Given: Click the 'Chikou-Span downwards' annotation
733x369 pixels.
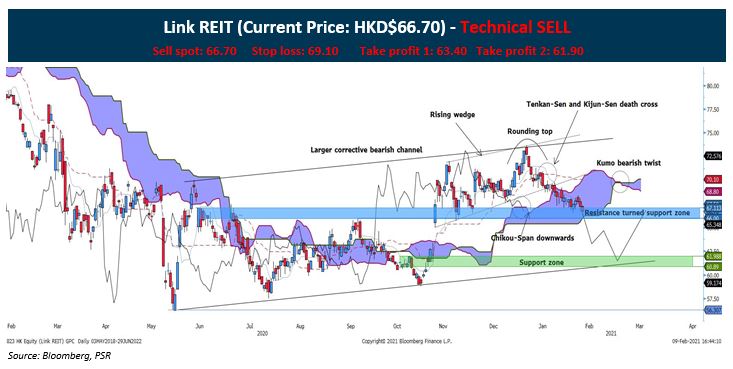Looking at the screenshot, I should (x=532, y=238).
